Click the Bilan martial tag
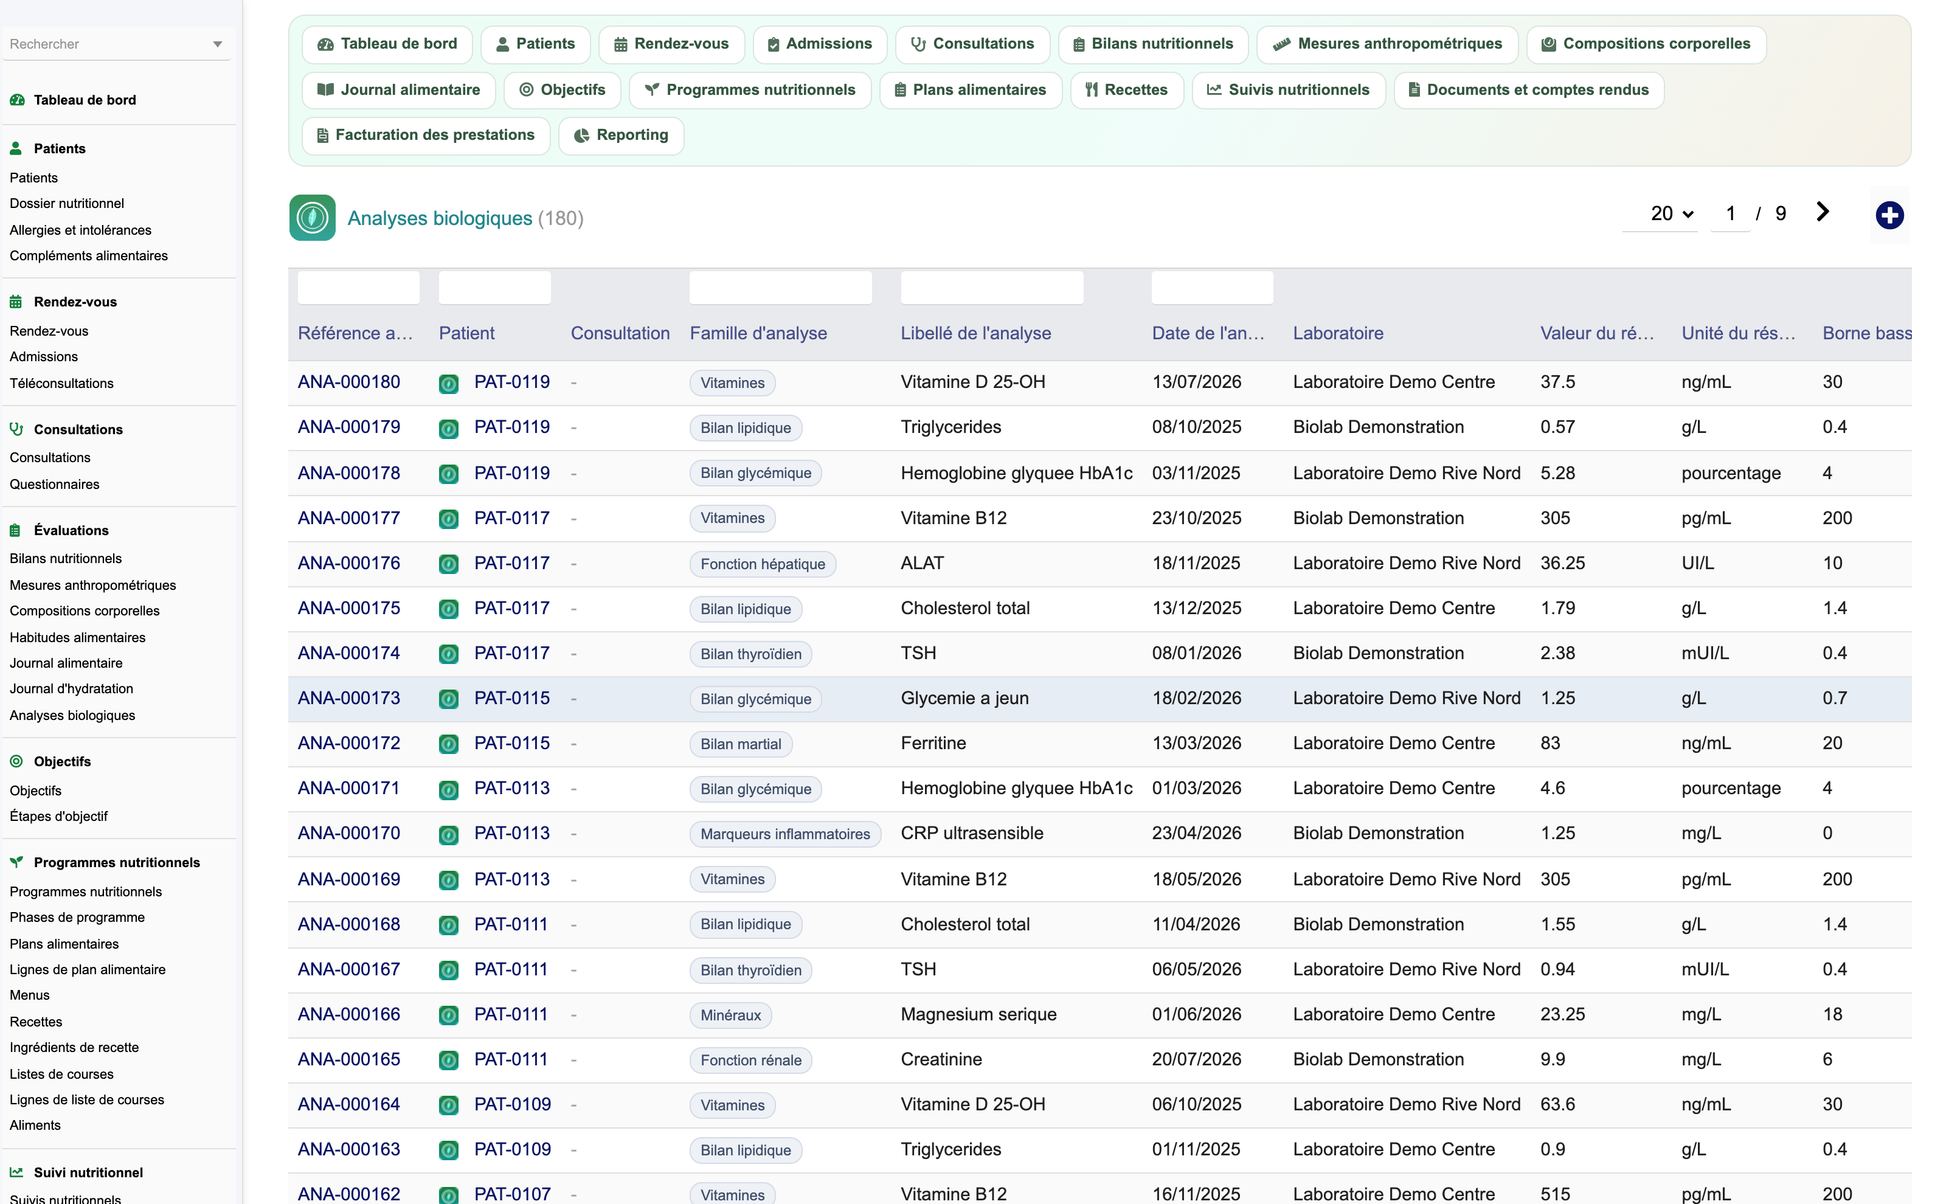 [x=741, y=744]
